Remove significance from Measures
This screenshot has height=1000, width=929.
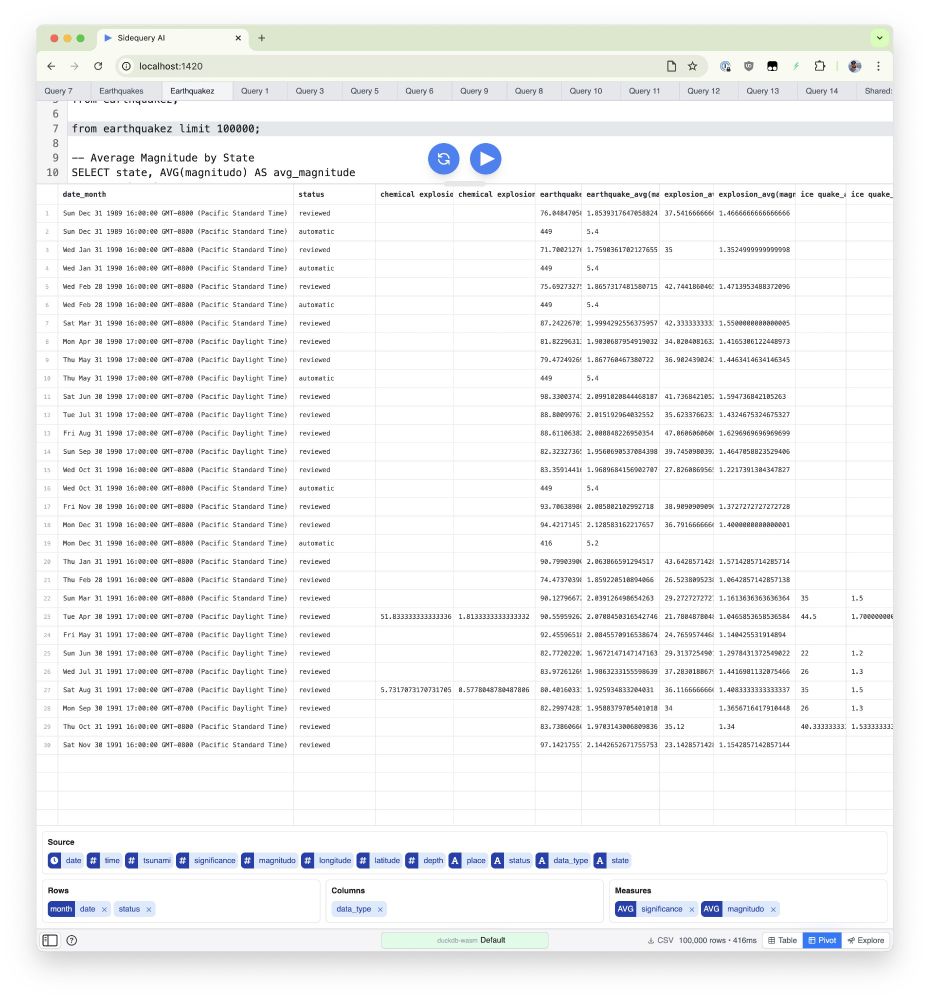click(x=691, y=909)
